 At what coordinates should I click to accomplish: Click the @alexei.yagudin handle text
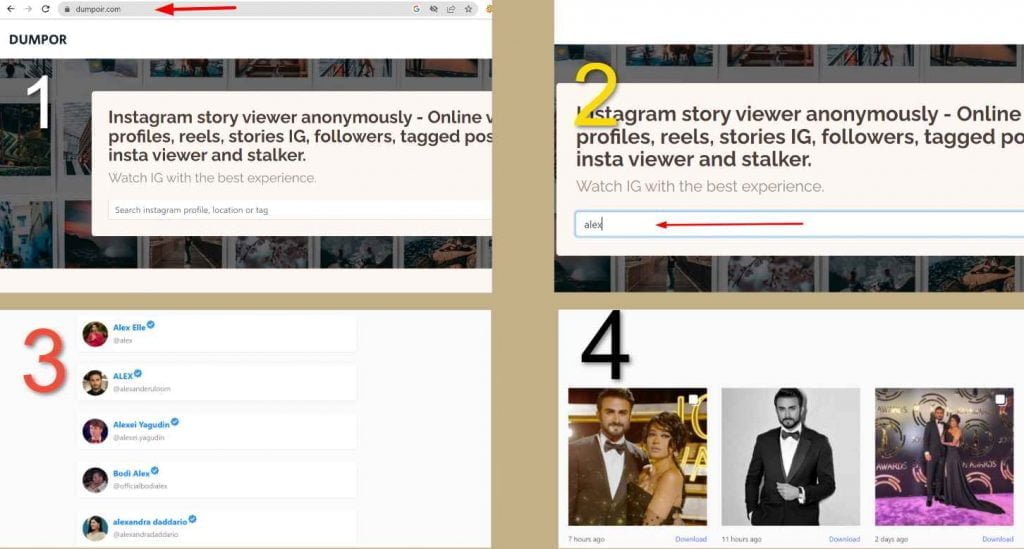(x=139, y=437)
